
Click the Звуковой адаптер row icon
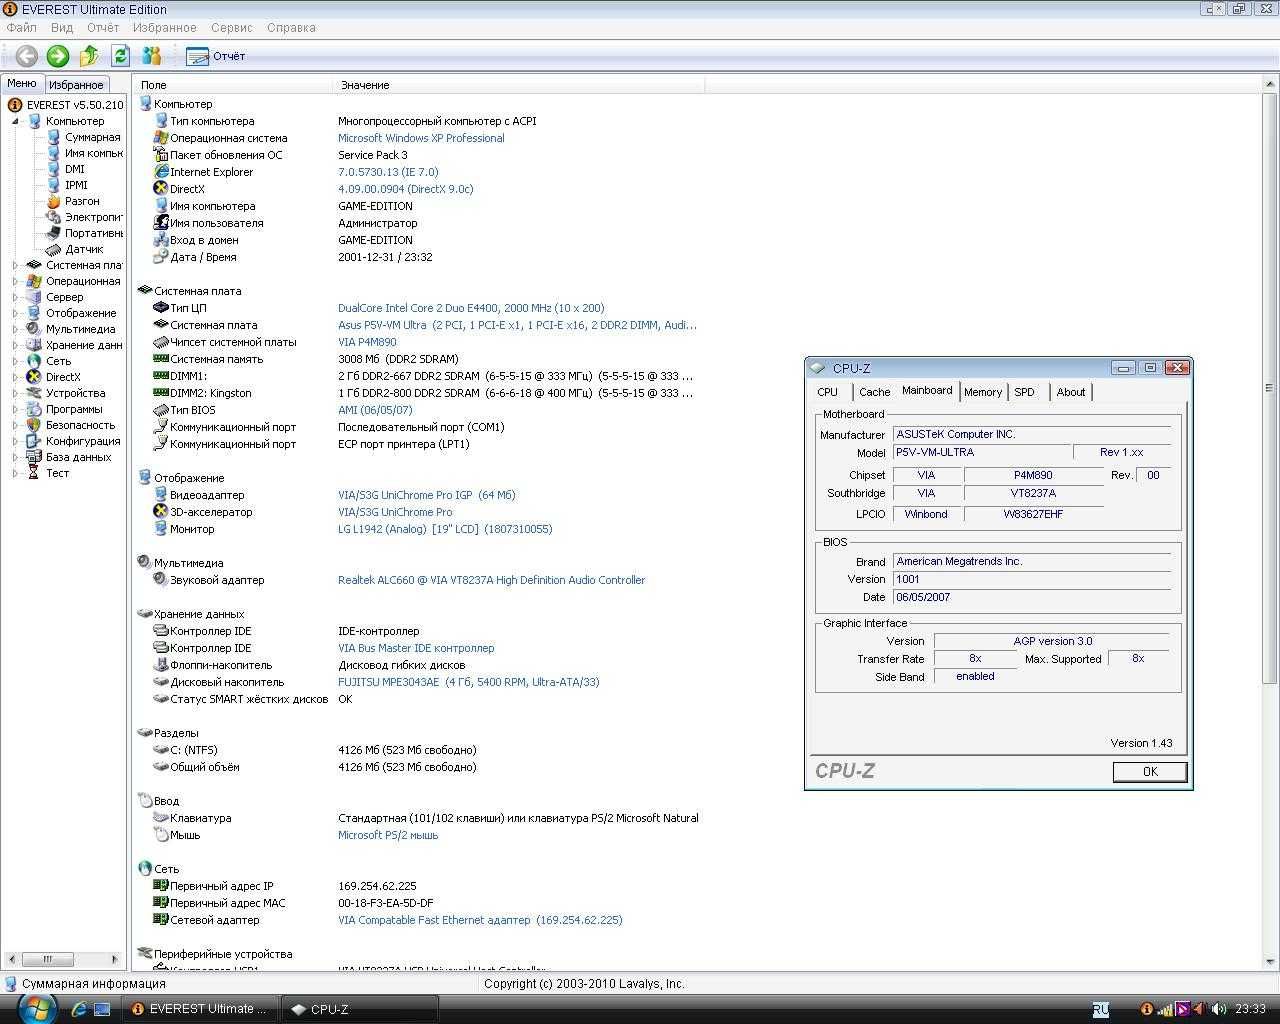(160, 580)
